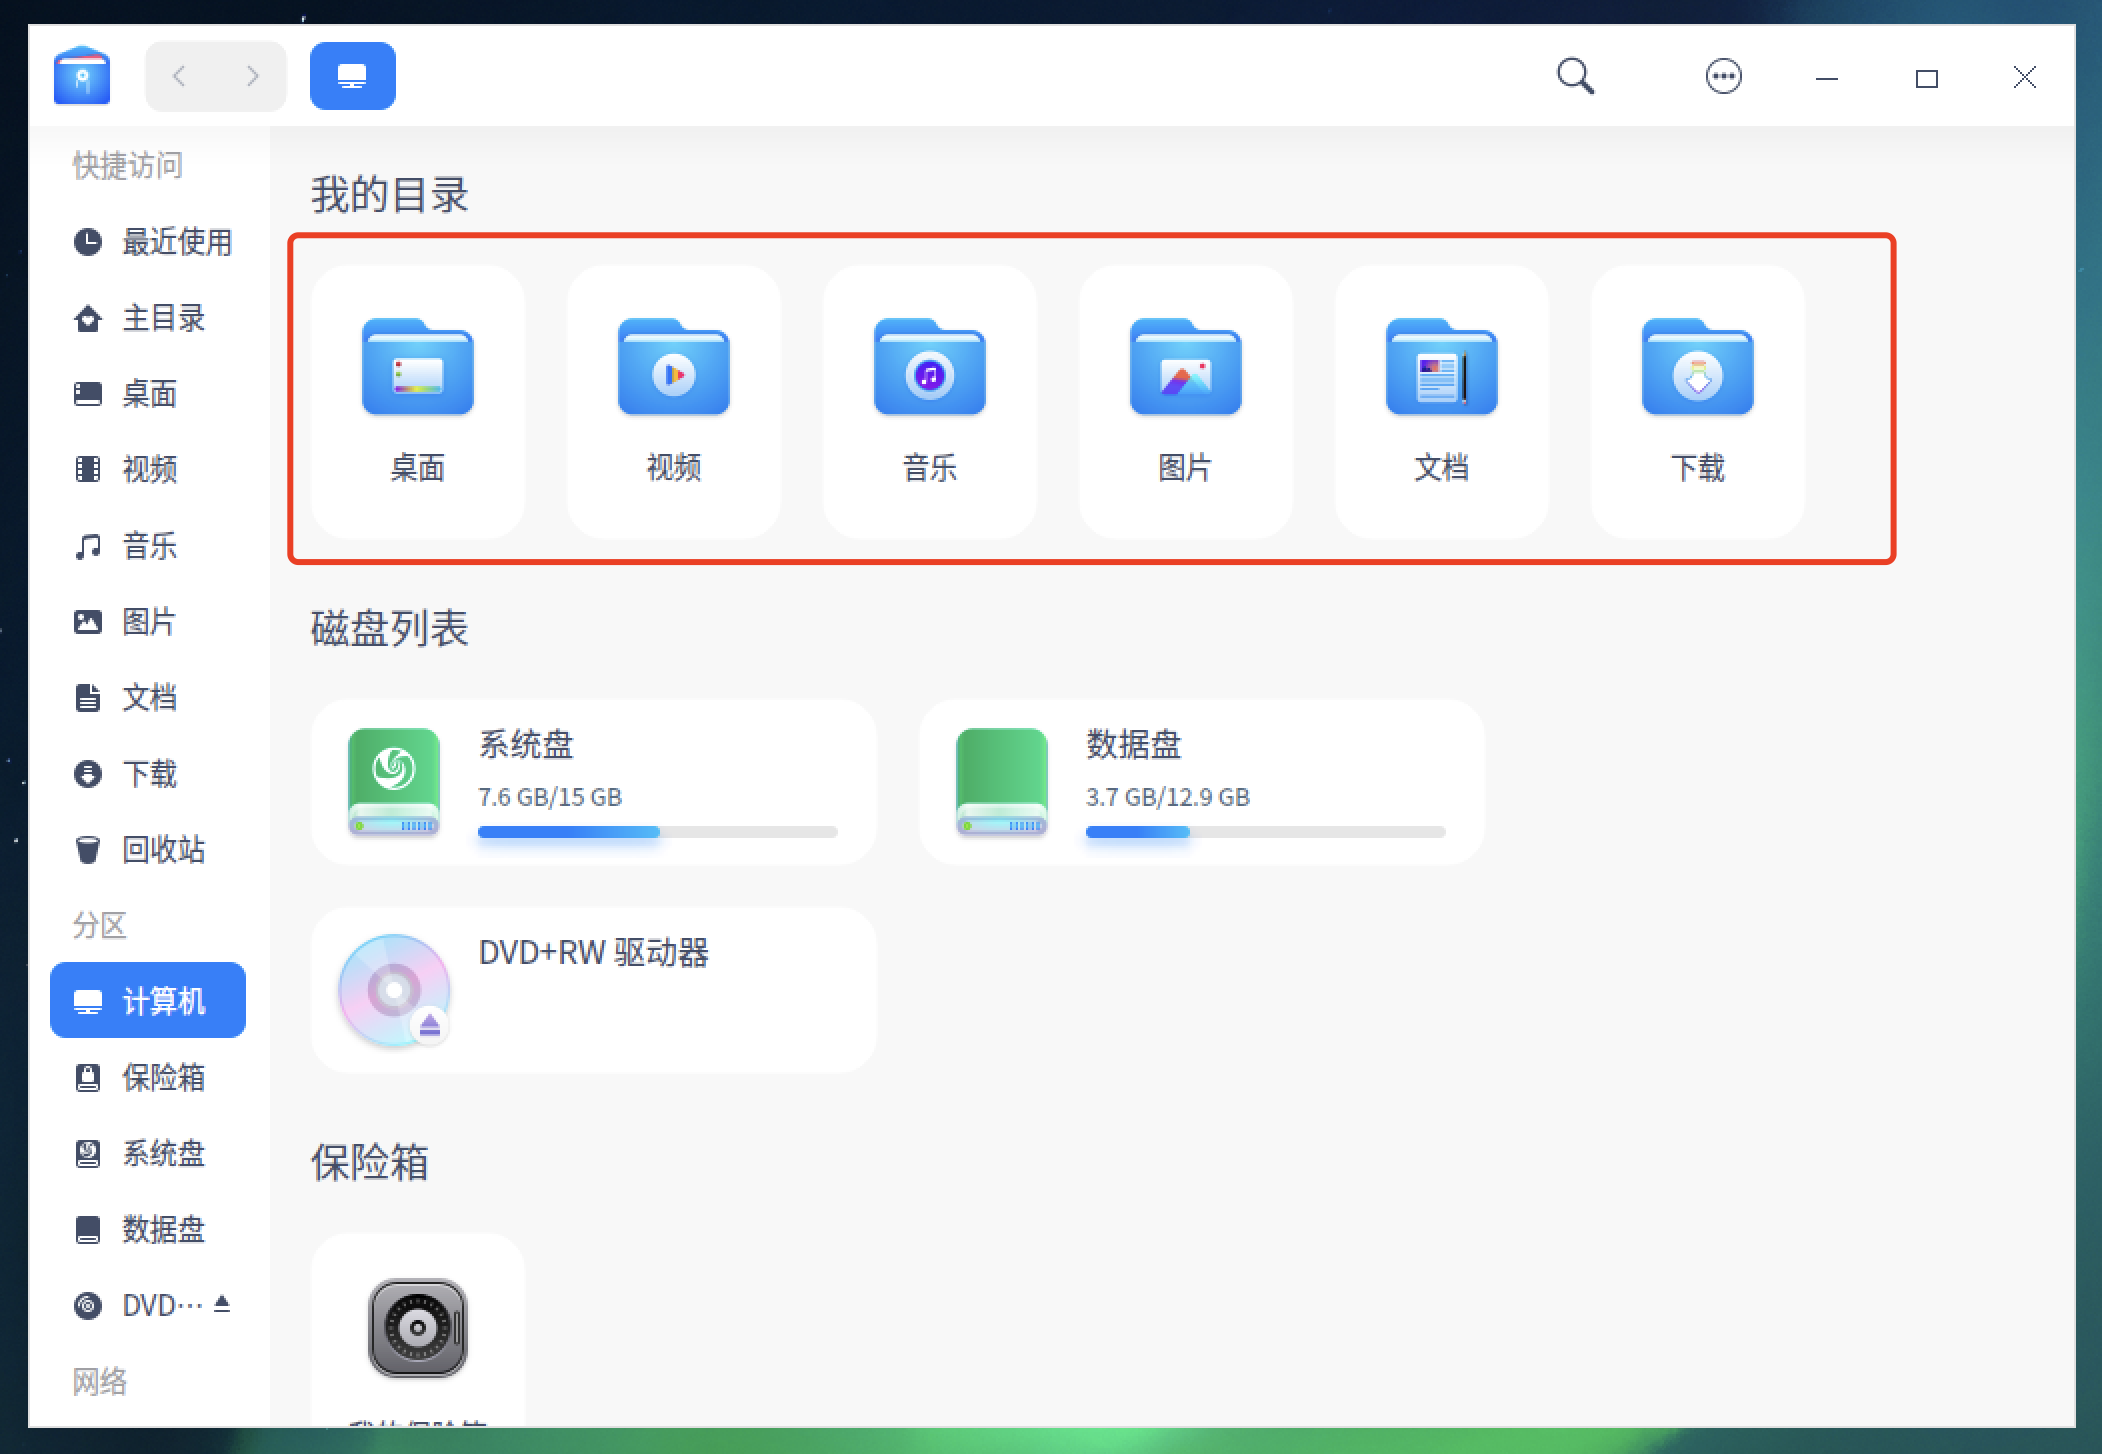
Task: Click the file manager app logo icon
Action: [x=82, y=75]
